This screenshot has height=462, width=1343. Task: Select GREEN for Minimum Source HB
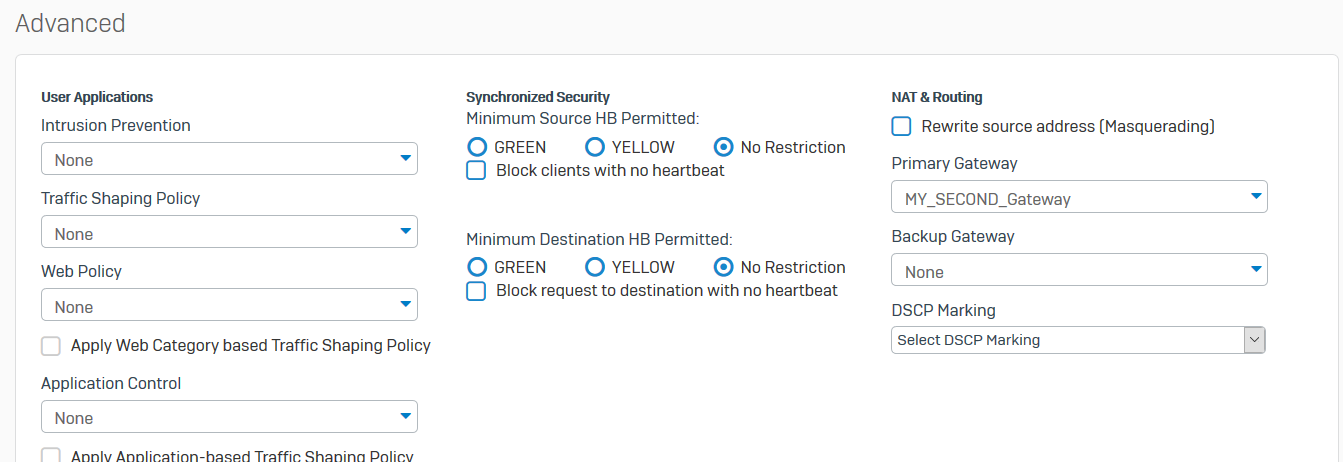(478, 147)
